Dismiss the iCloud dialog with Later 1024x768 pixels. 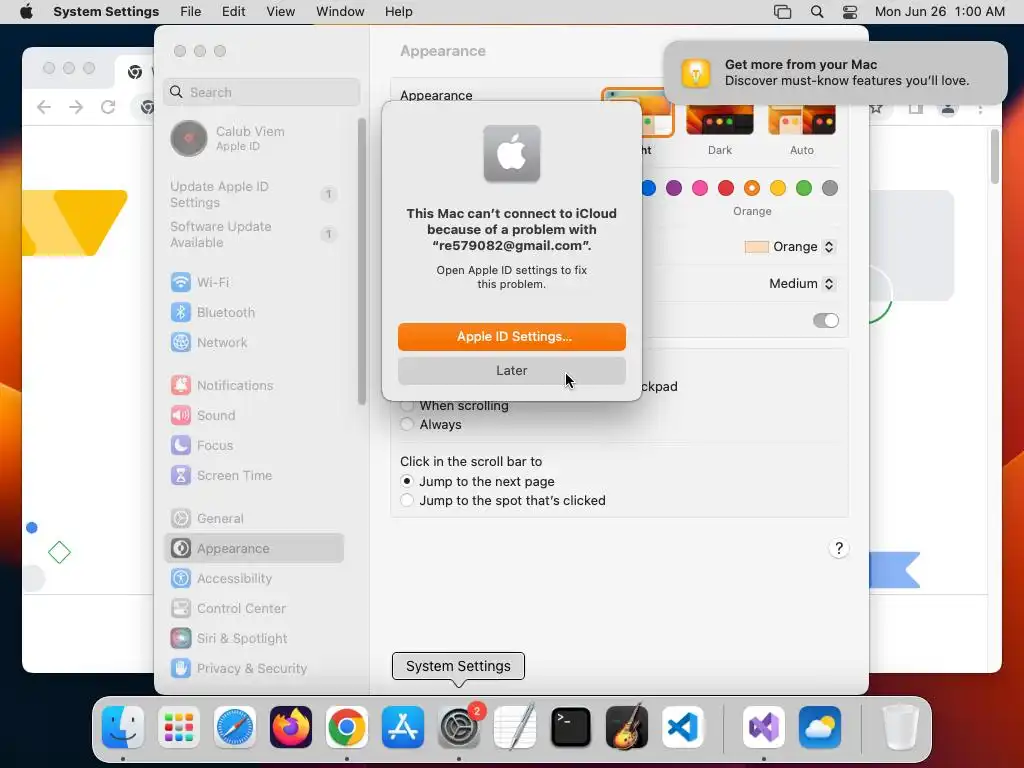pyautogui.click(x=511, y=370)
